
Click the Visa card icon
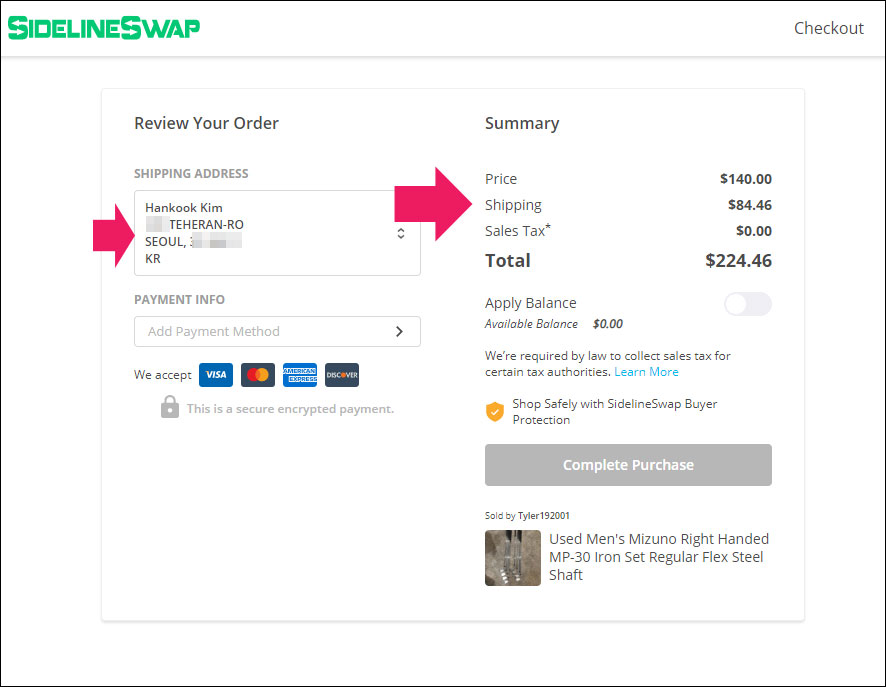pyautogui.click(x=216, y=375)
